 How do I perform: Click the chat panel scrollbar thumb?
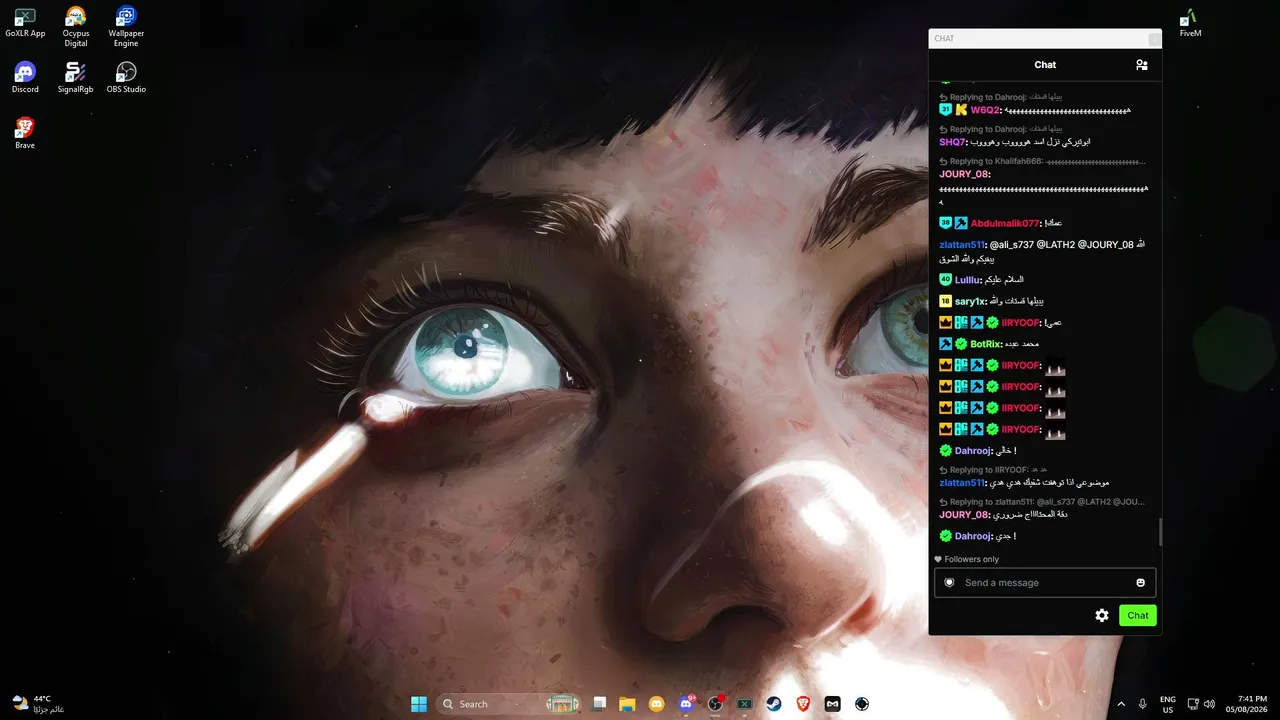pyautogui.click(x=1160, y=533)
